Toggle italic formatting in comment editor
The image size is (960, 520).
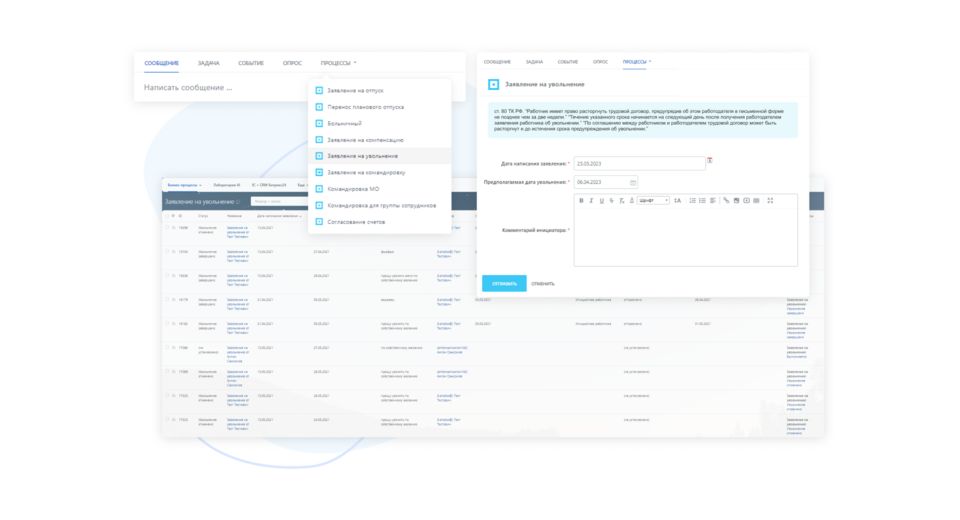pos(591,201)
